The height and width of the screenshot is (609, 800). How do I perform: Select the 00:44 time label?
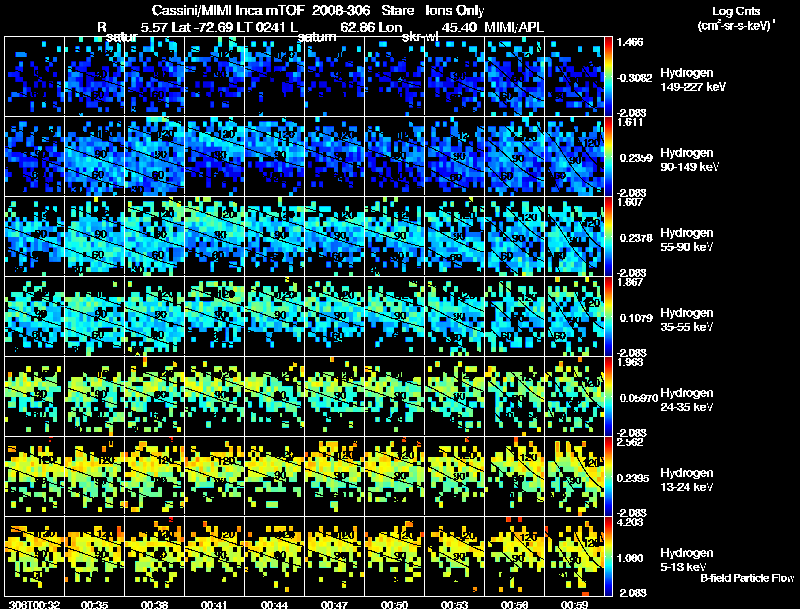click(274, 605)
